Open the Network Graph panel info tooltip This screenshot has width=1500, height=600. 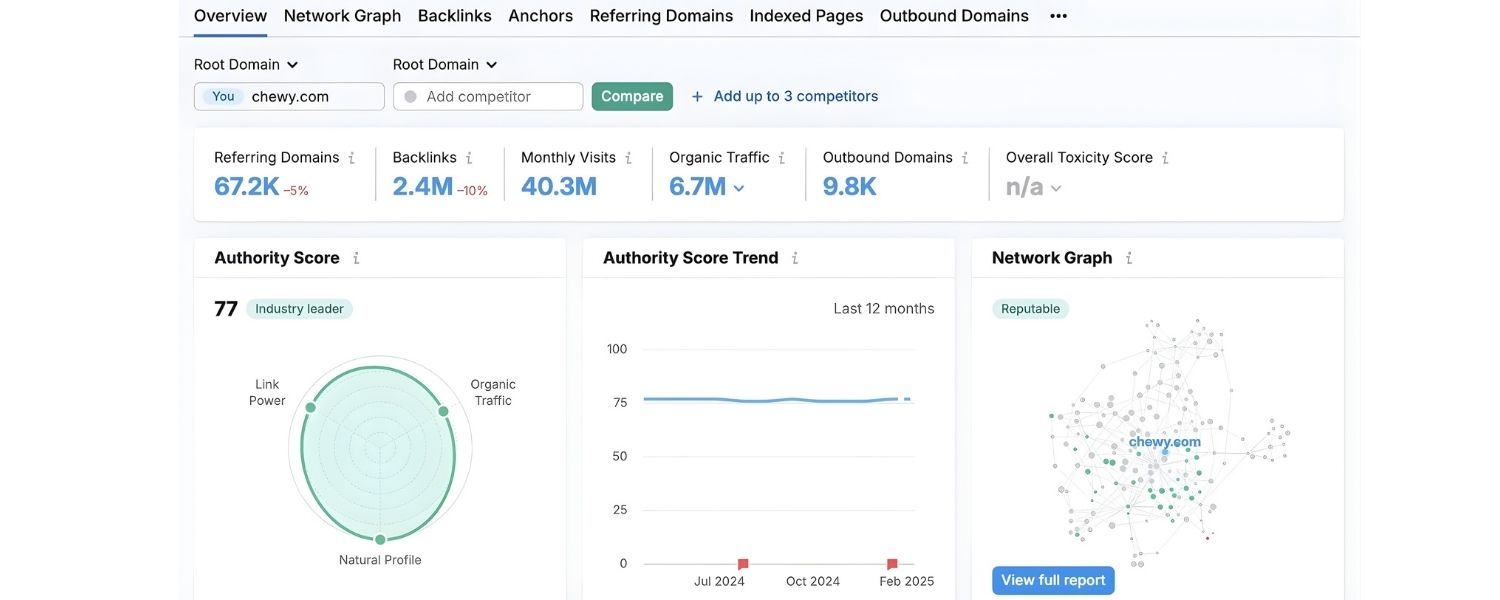(1129, 257)
